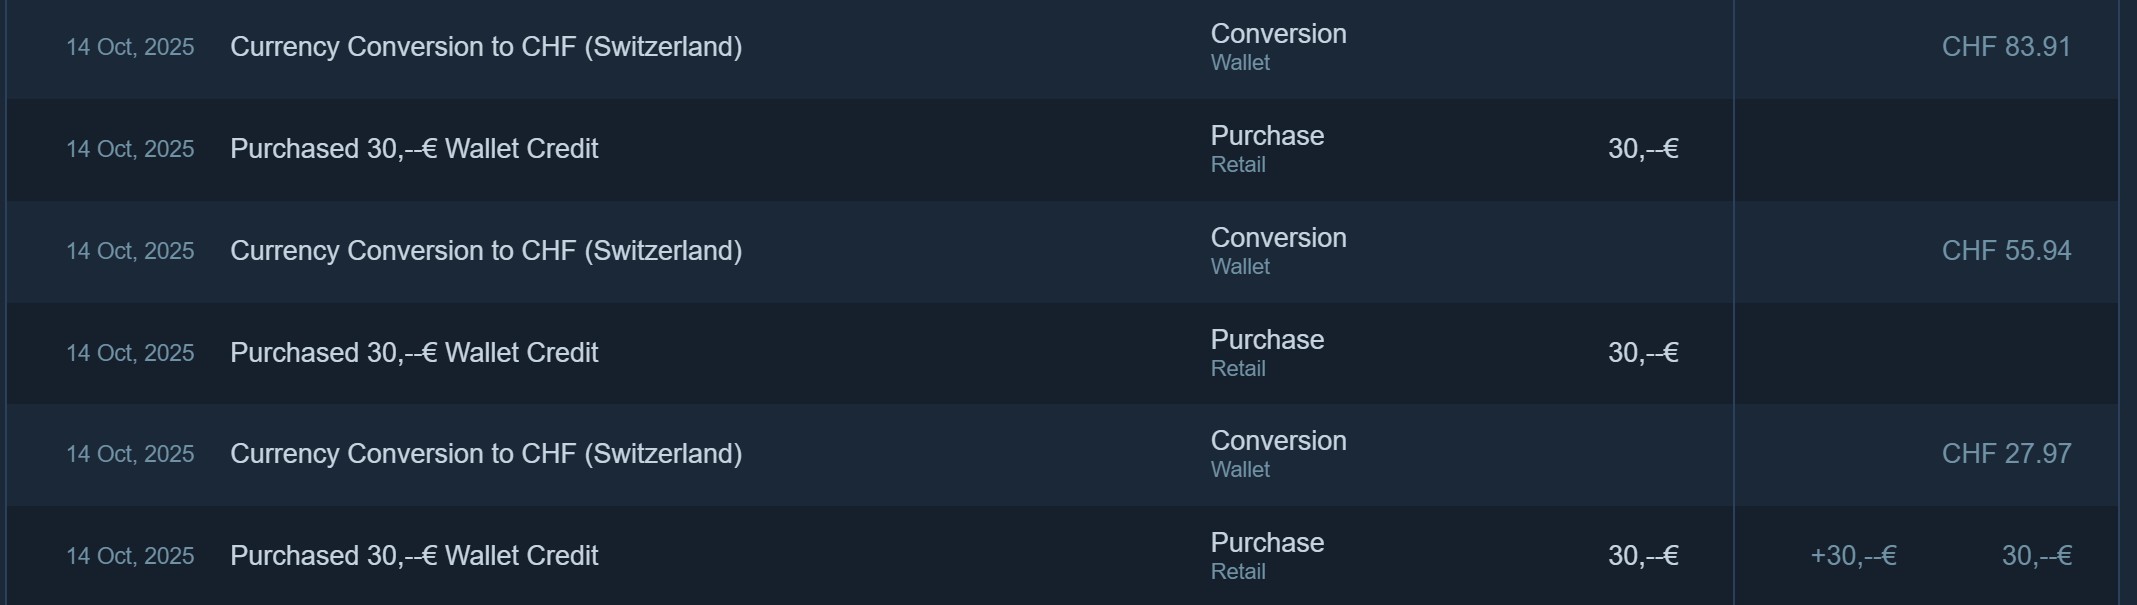The height and width of the screenshot is (605, 2137).
Task: Click Purchase Retail type in +30,--€ row
Action: click(x=1267, y=556)
